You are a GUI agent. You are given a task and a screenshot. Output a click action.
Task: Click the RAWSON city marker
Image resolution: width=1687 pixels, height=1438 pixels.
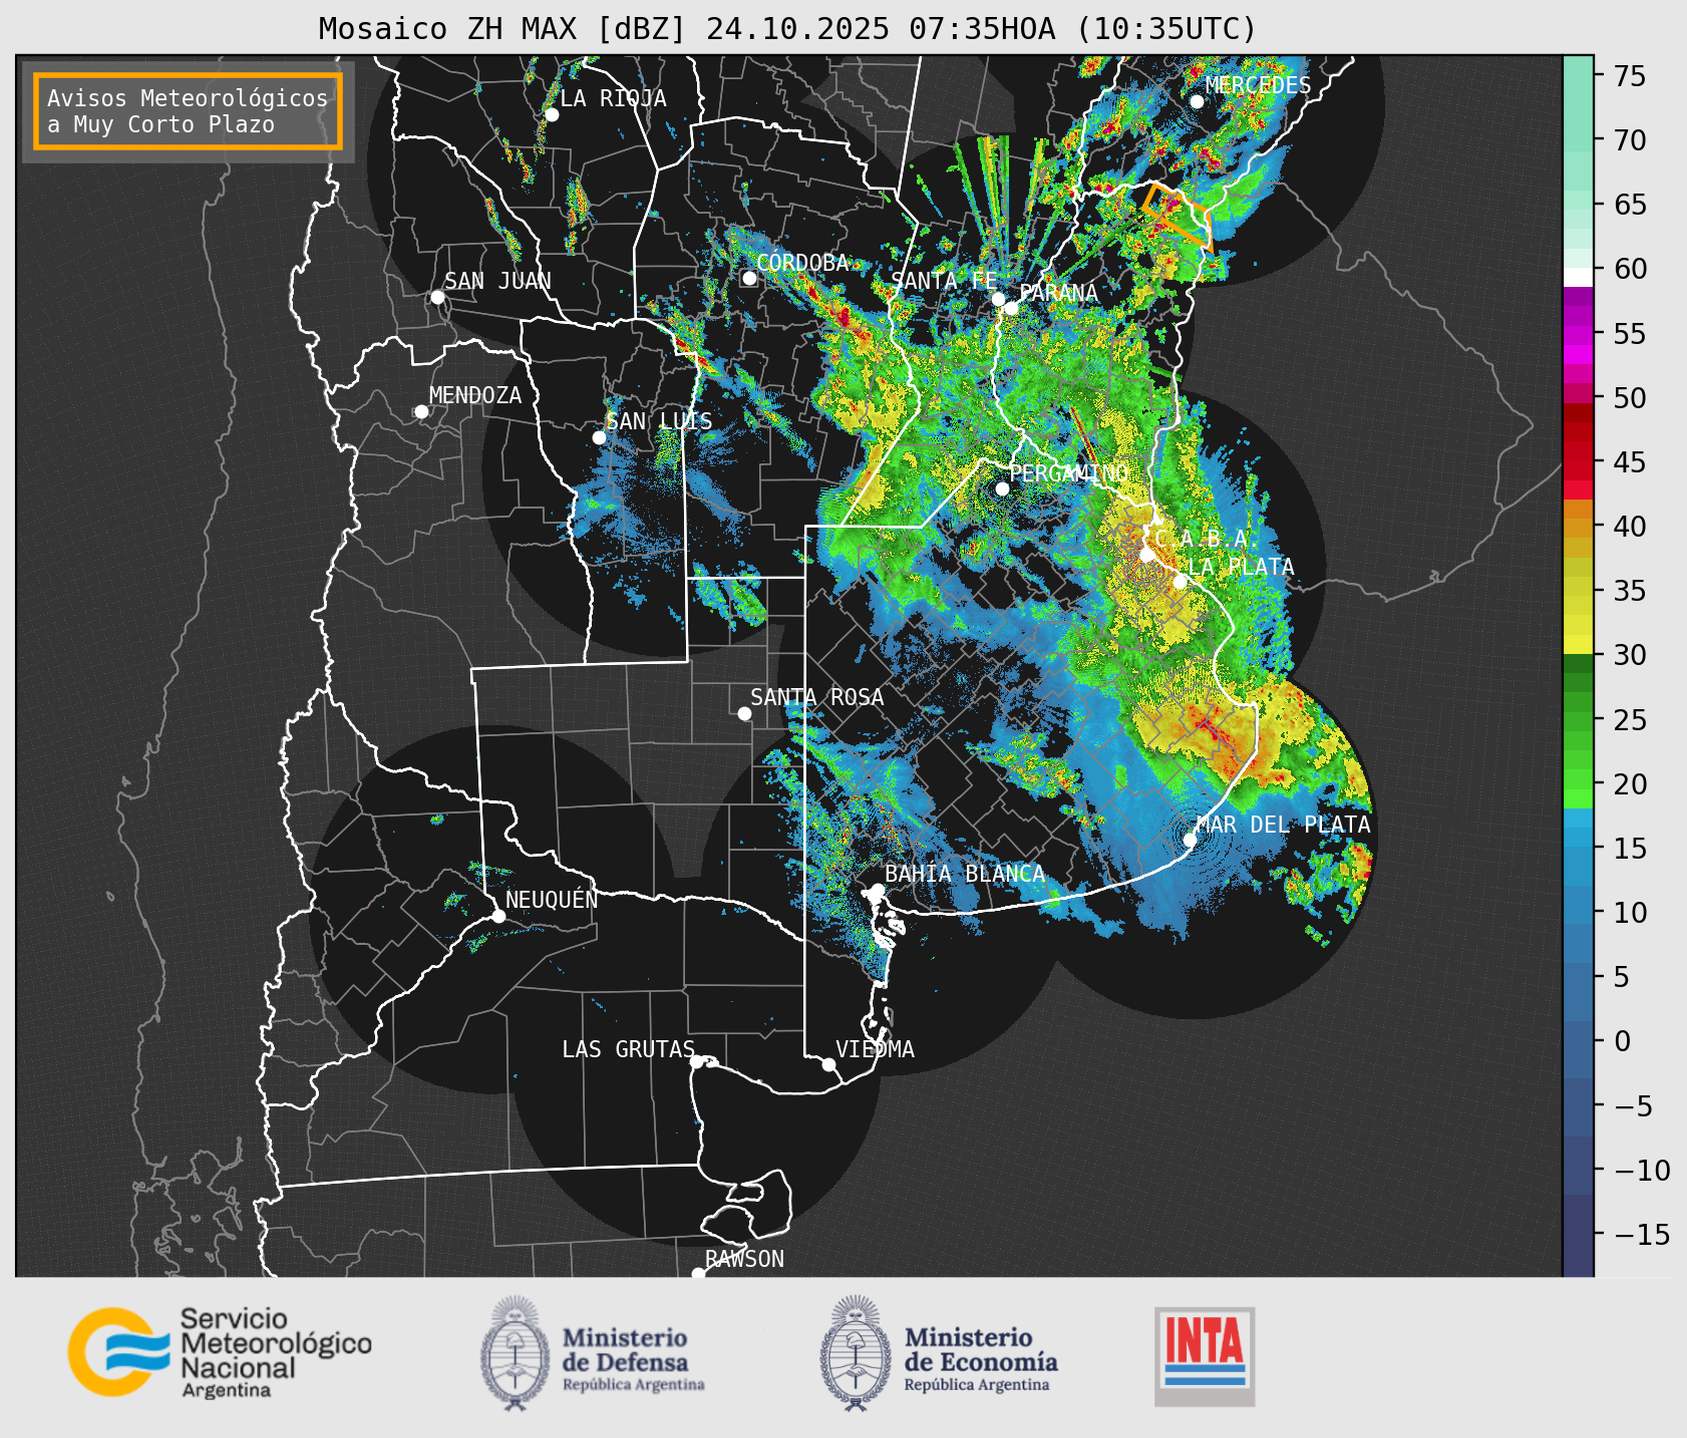click(698, 1273)
